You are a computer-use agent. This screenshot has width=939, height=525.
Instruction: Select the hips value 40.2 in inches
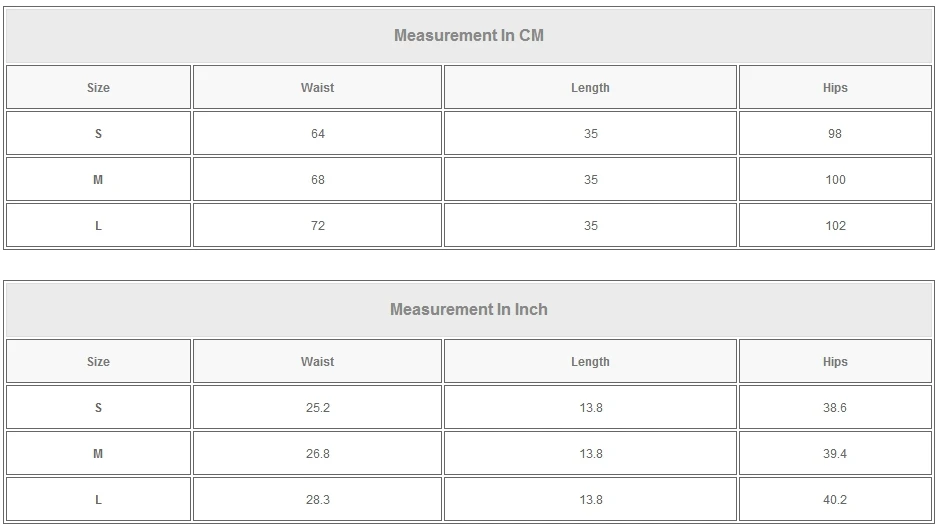(835, 500)
